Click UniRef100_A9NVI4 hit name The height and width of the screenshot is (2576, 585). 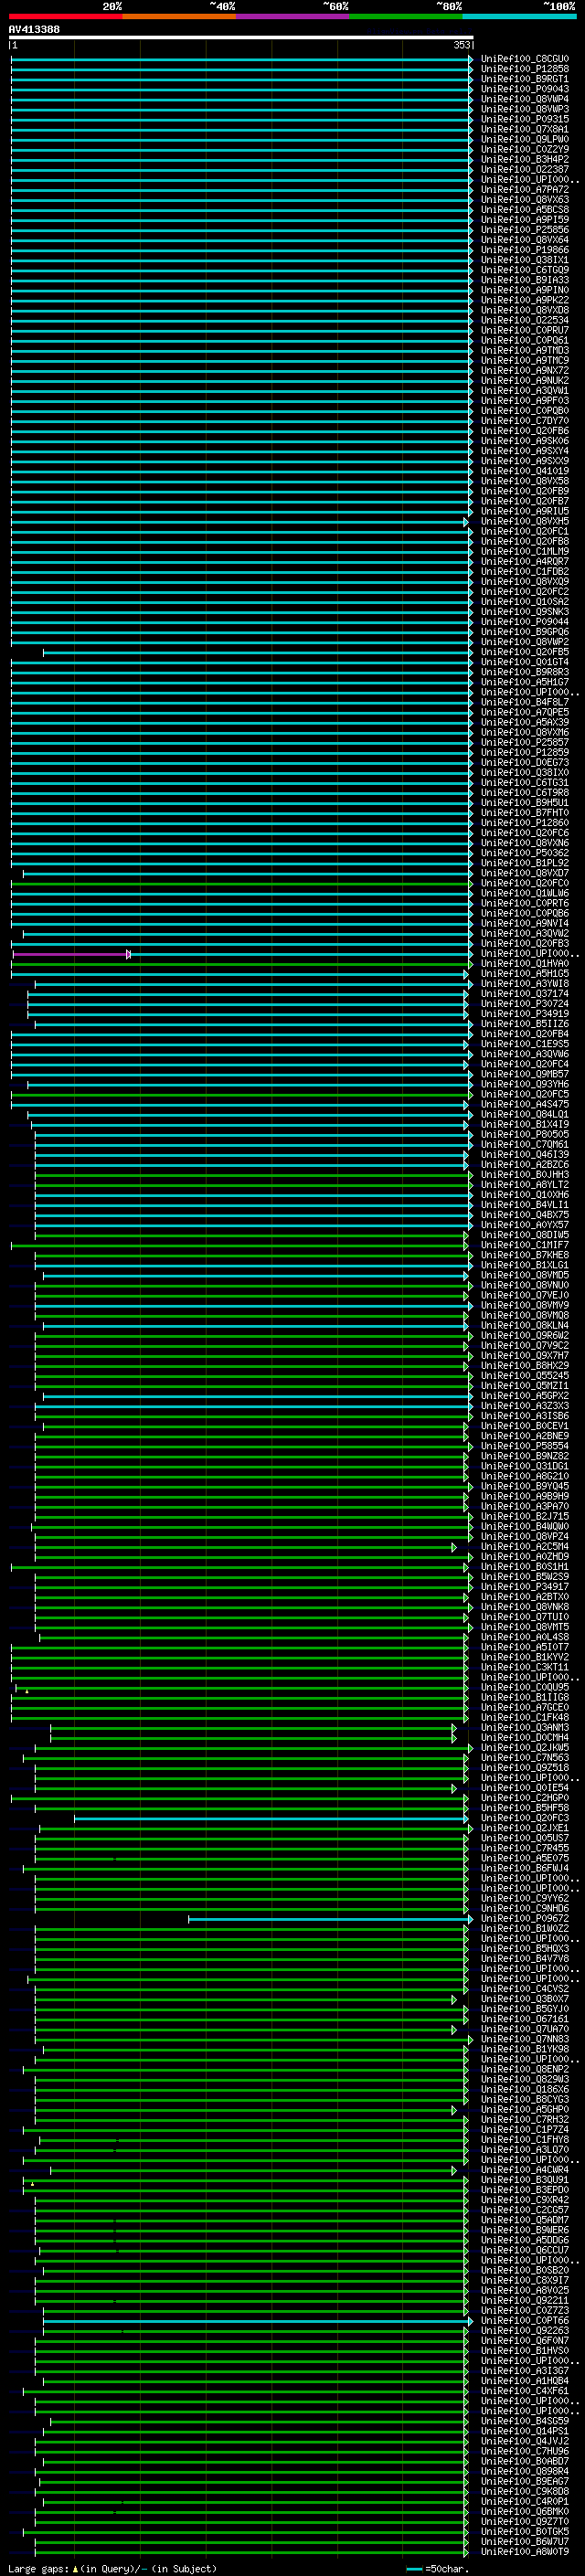click(524, 923)
